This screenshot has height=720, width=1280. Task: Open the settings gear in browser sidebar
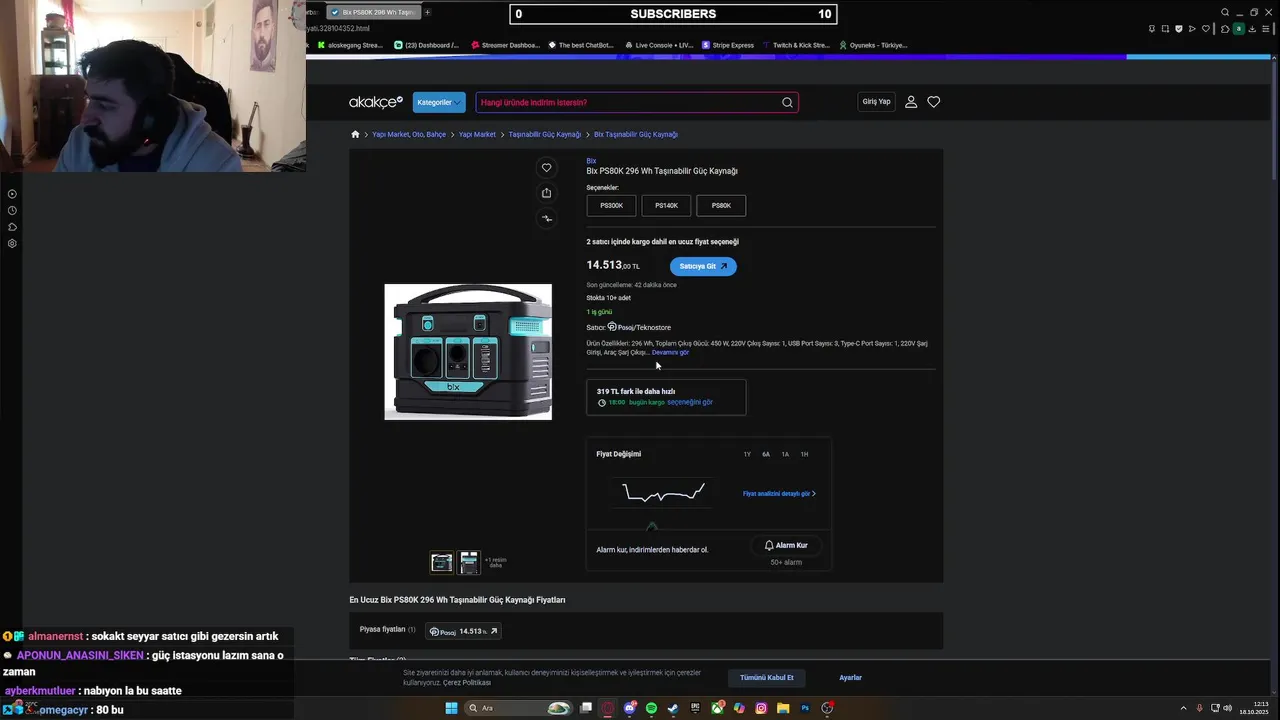12,243
